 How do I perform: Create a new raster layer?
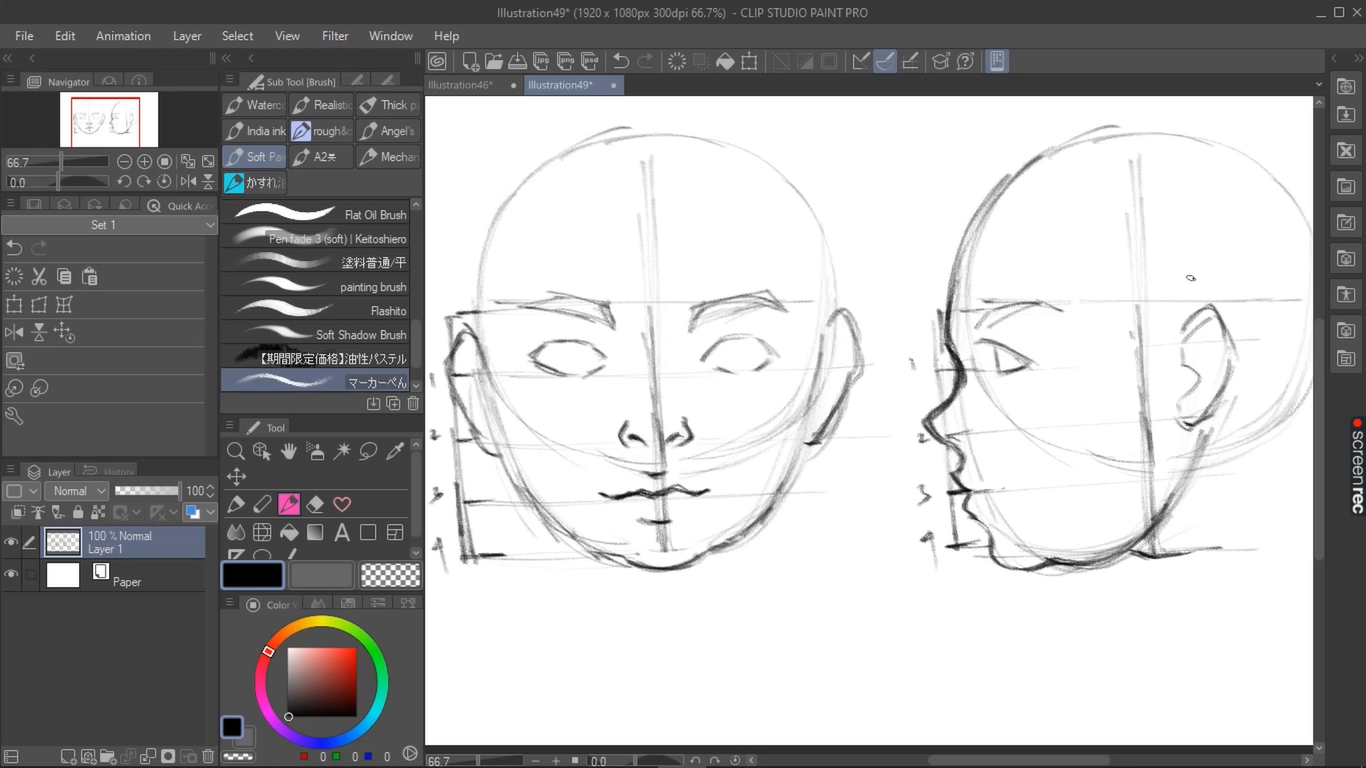[68, 757]
